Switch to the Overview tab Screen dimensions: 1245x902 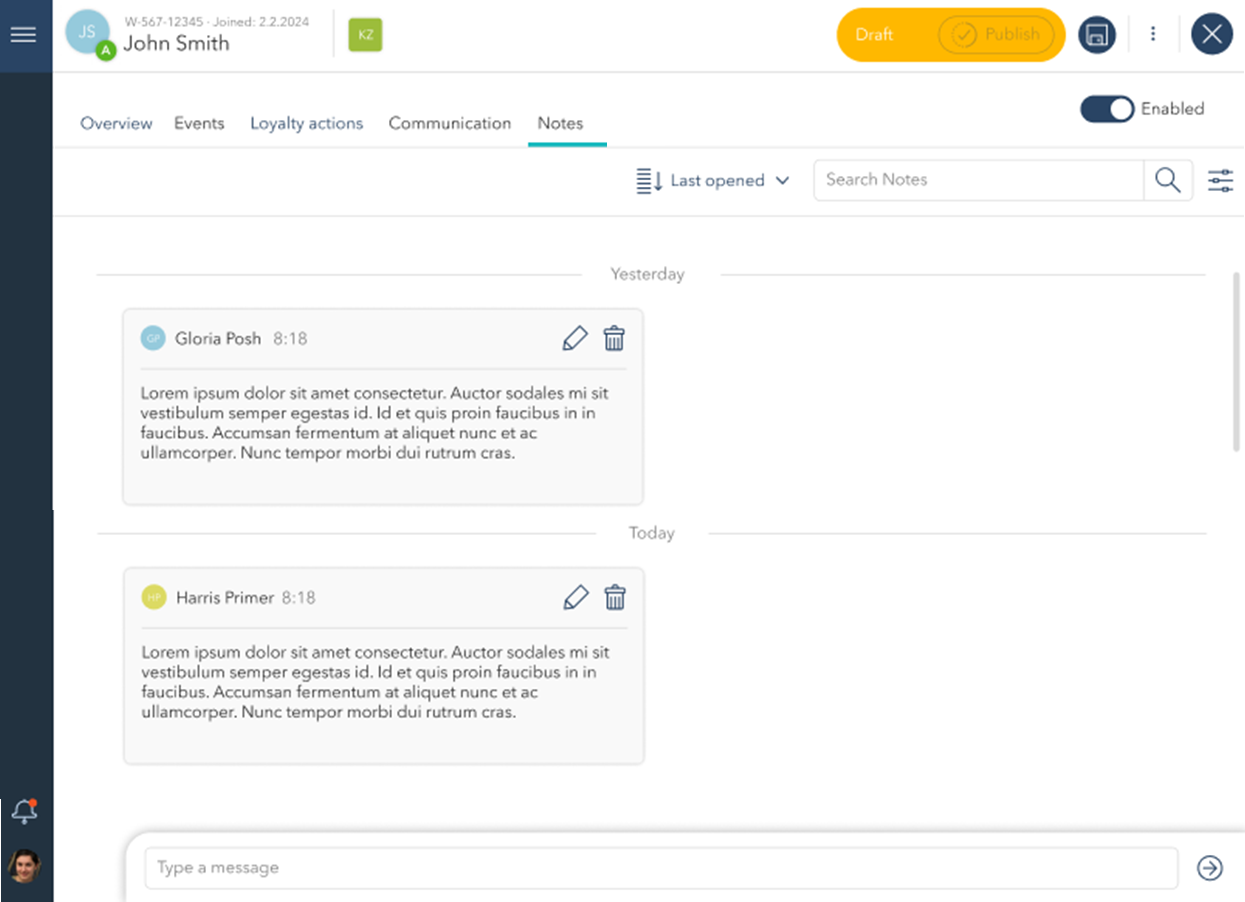coord(116,124)
